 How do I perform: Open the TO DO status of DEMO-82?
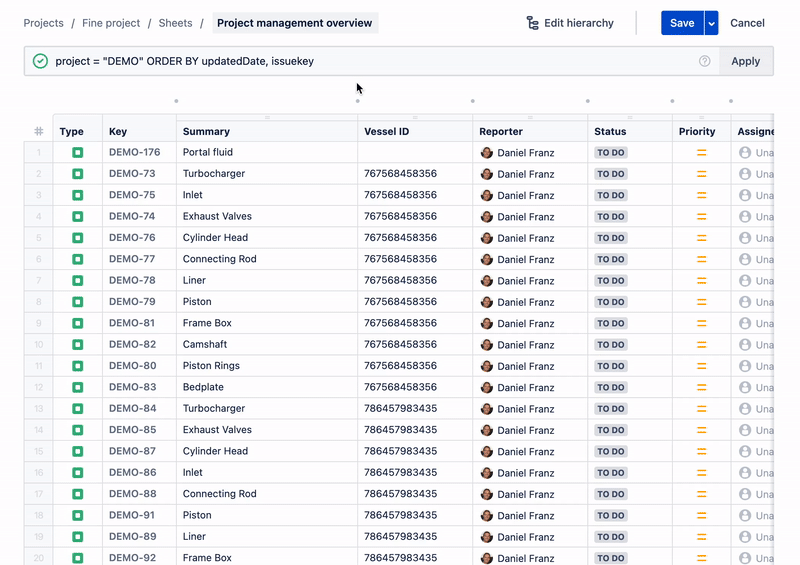[x=611, y=345]
